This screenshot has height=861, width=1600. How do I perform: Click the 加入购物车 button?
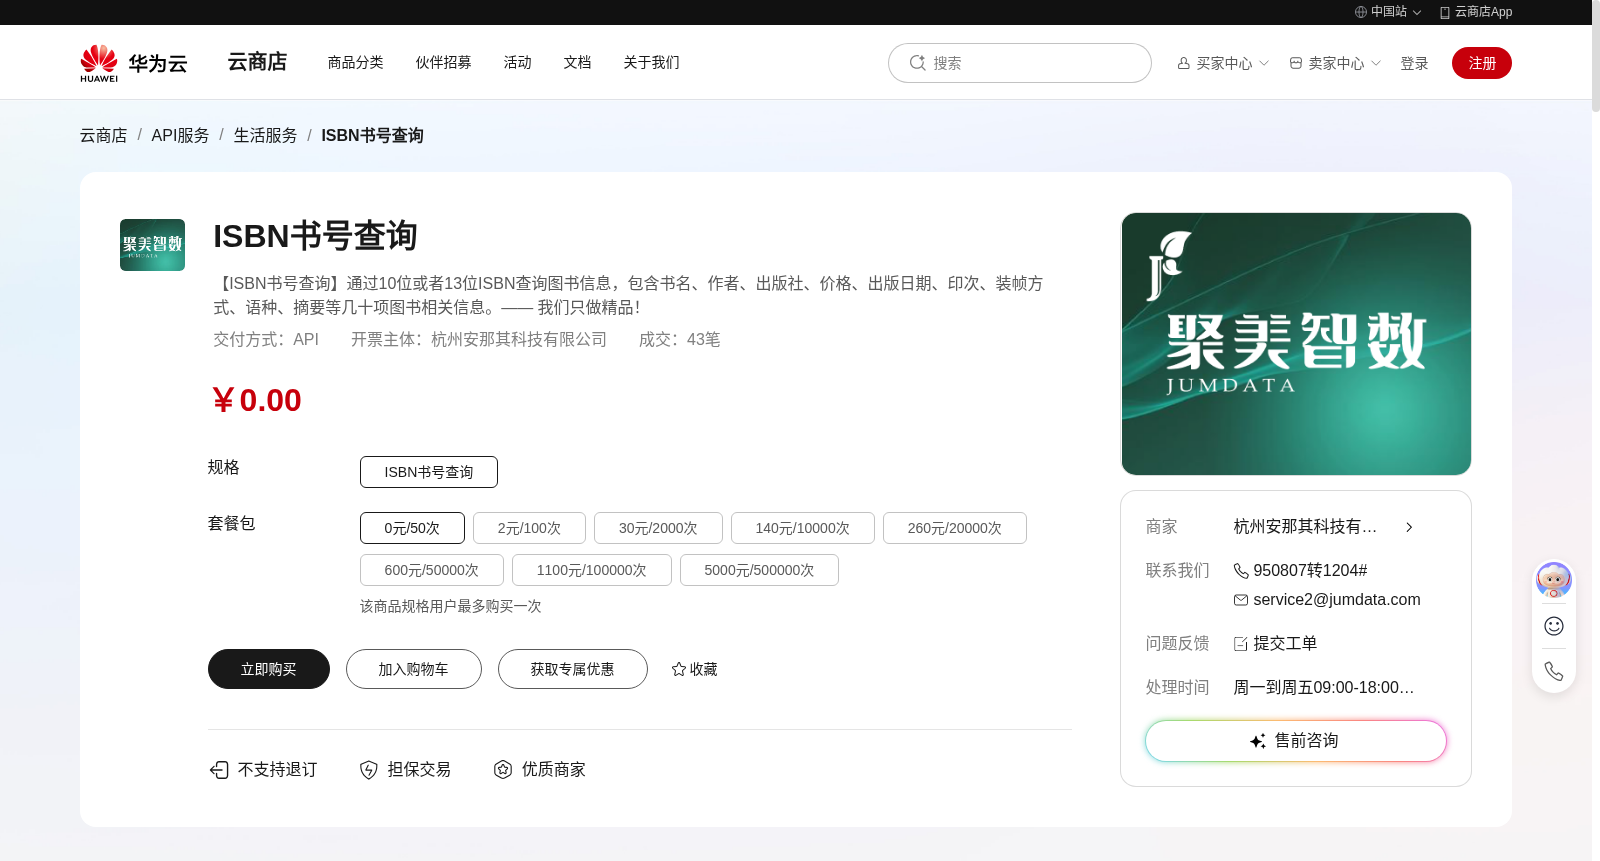pos(414,669)
